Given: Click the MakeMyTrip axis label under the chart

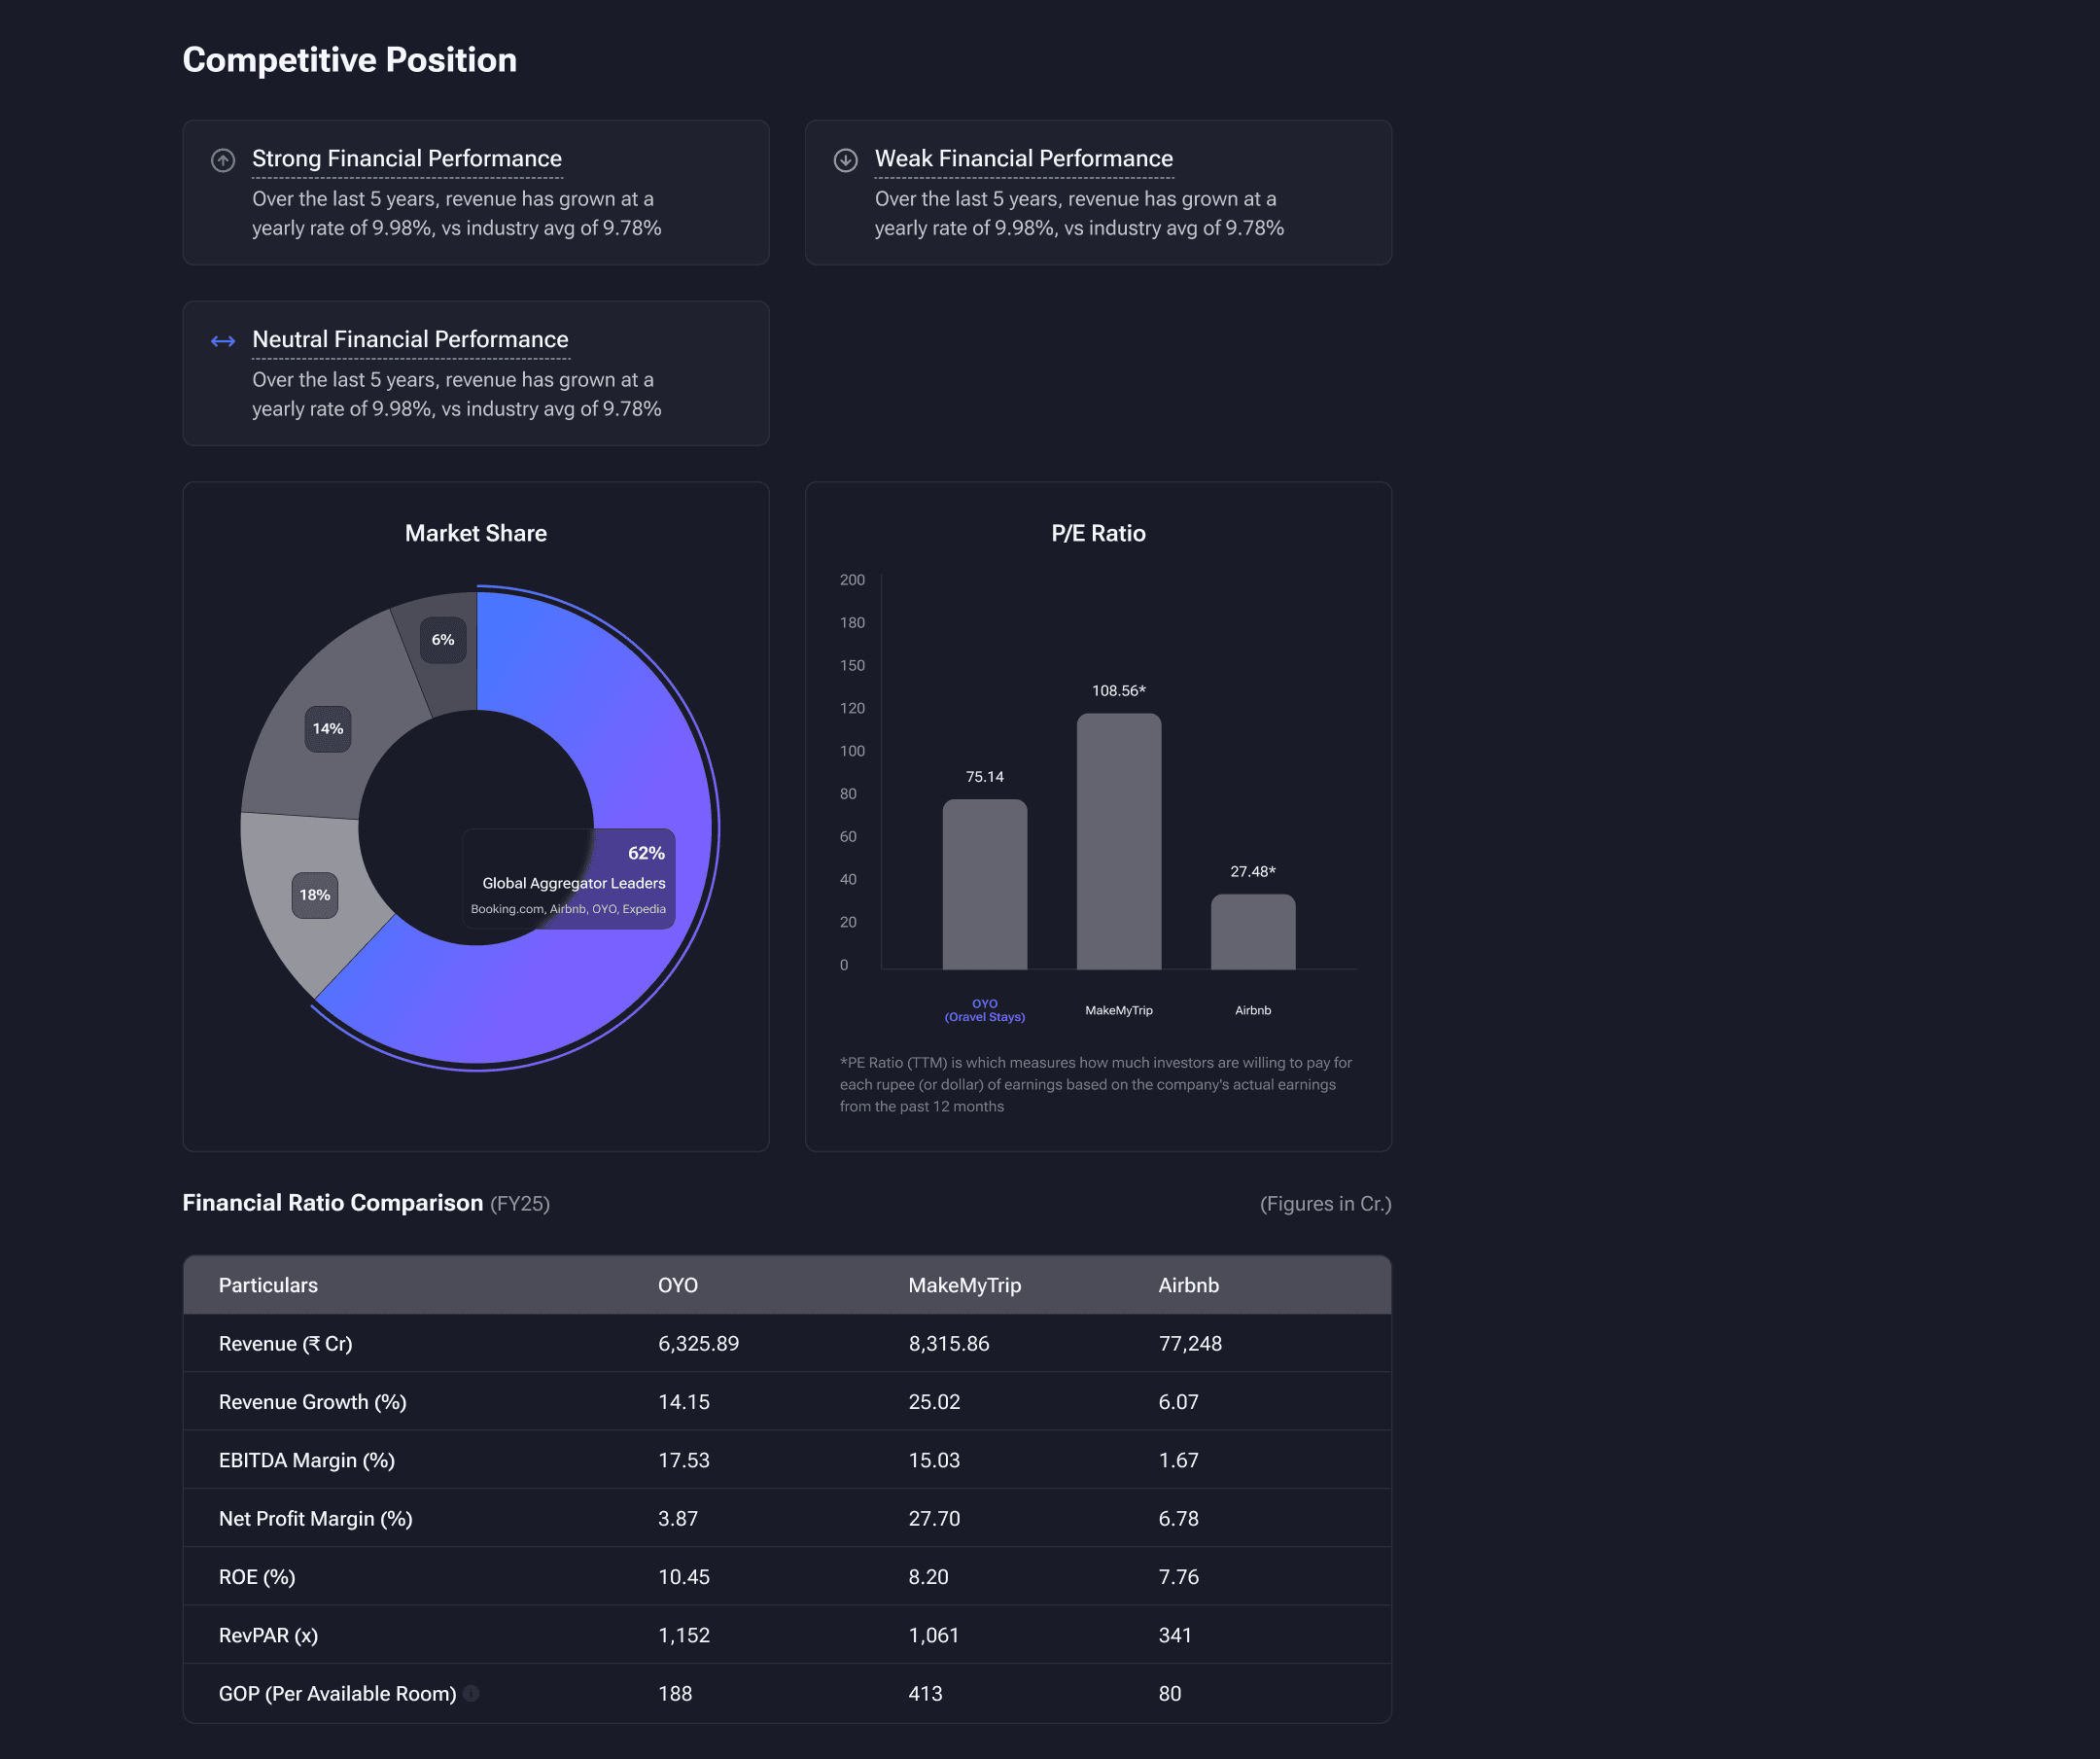Looking at the screenshot, I should (1119, 1010).
